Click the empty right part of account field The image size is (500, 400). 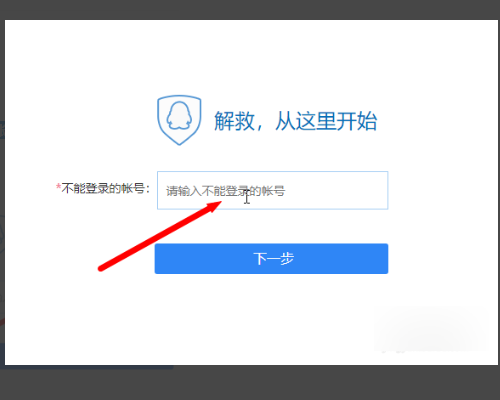coord(337,190)
